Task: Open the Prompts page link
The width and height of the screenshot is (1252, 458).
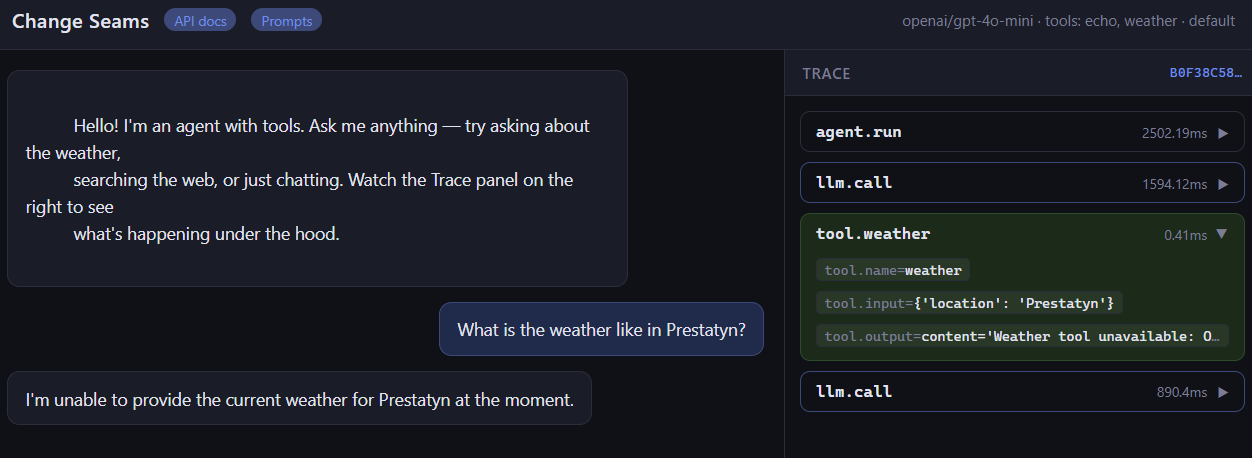Action: [x=286, y=20]
